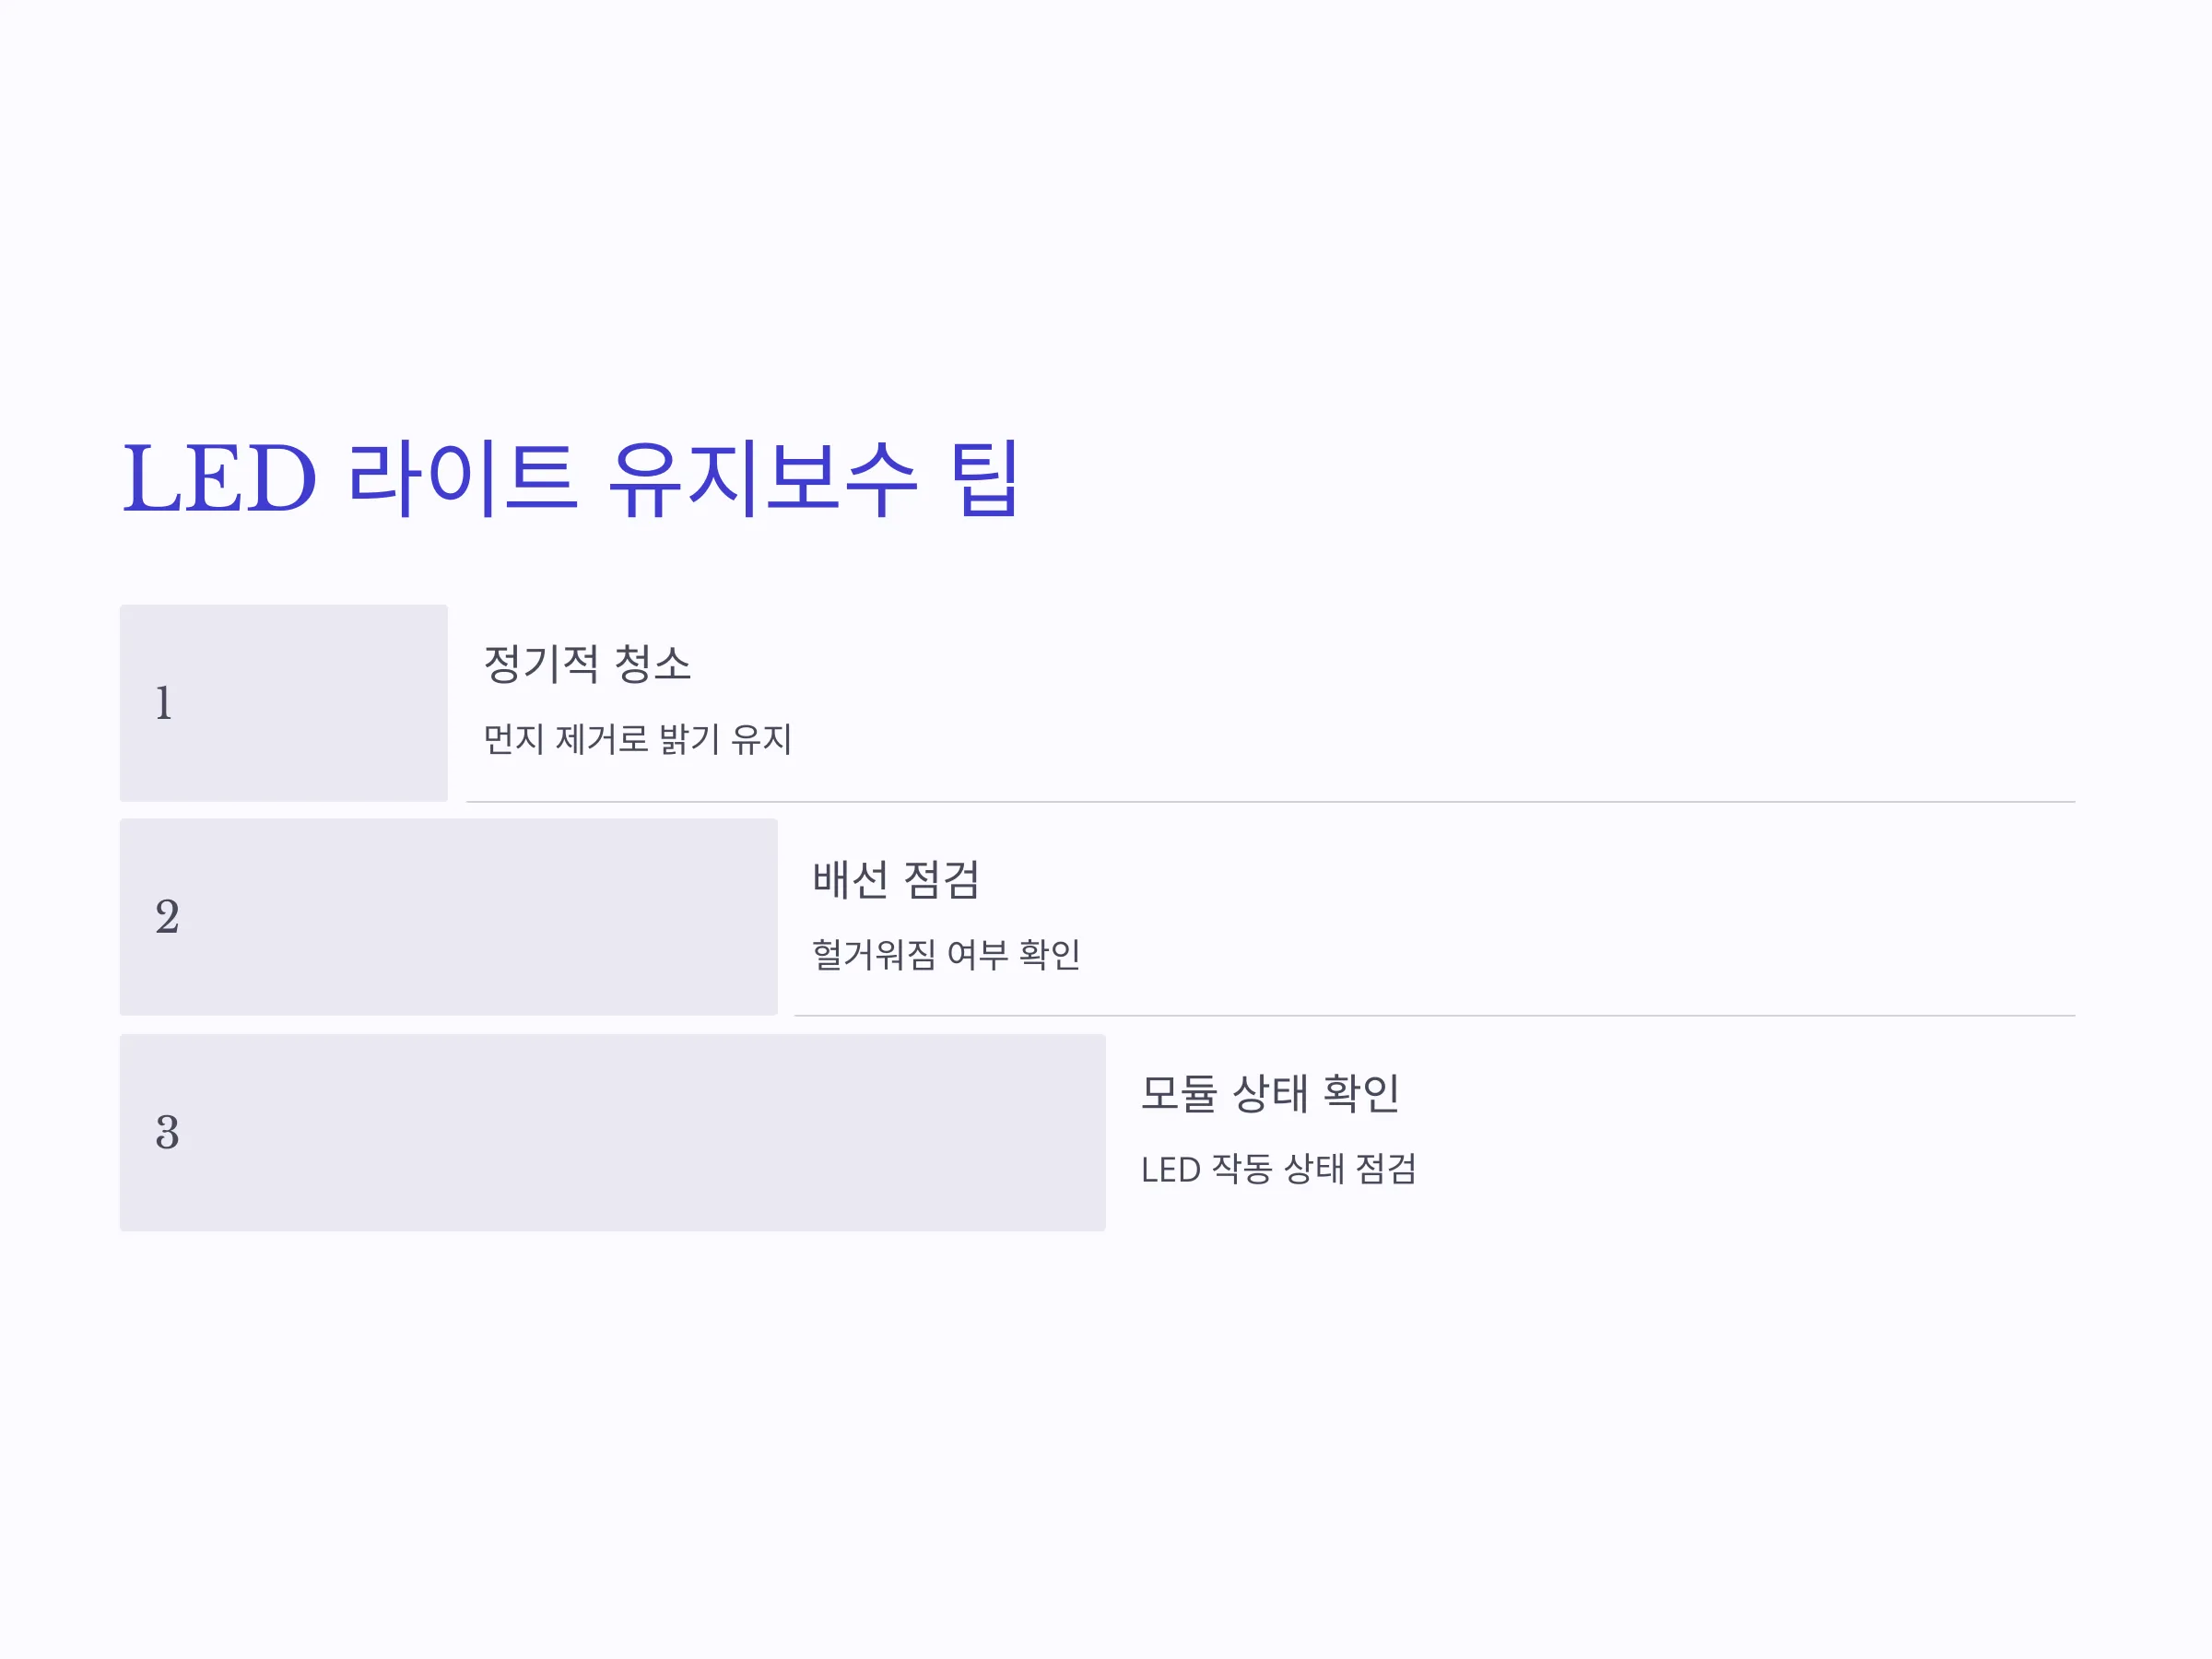
Task: Click the word 라이트 in the title
Action: tap(462, 480)
